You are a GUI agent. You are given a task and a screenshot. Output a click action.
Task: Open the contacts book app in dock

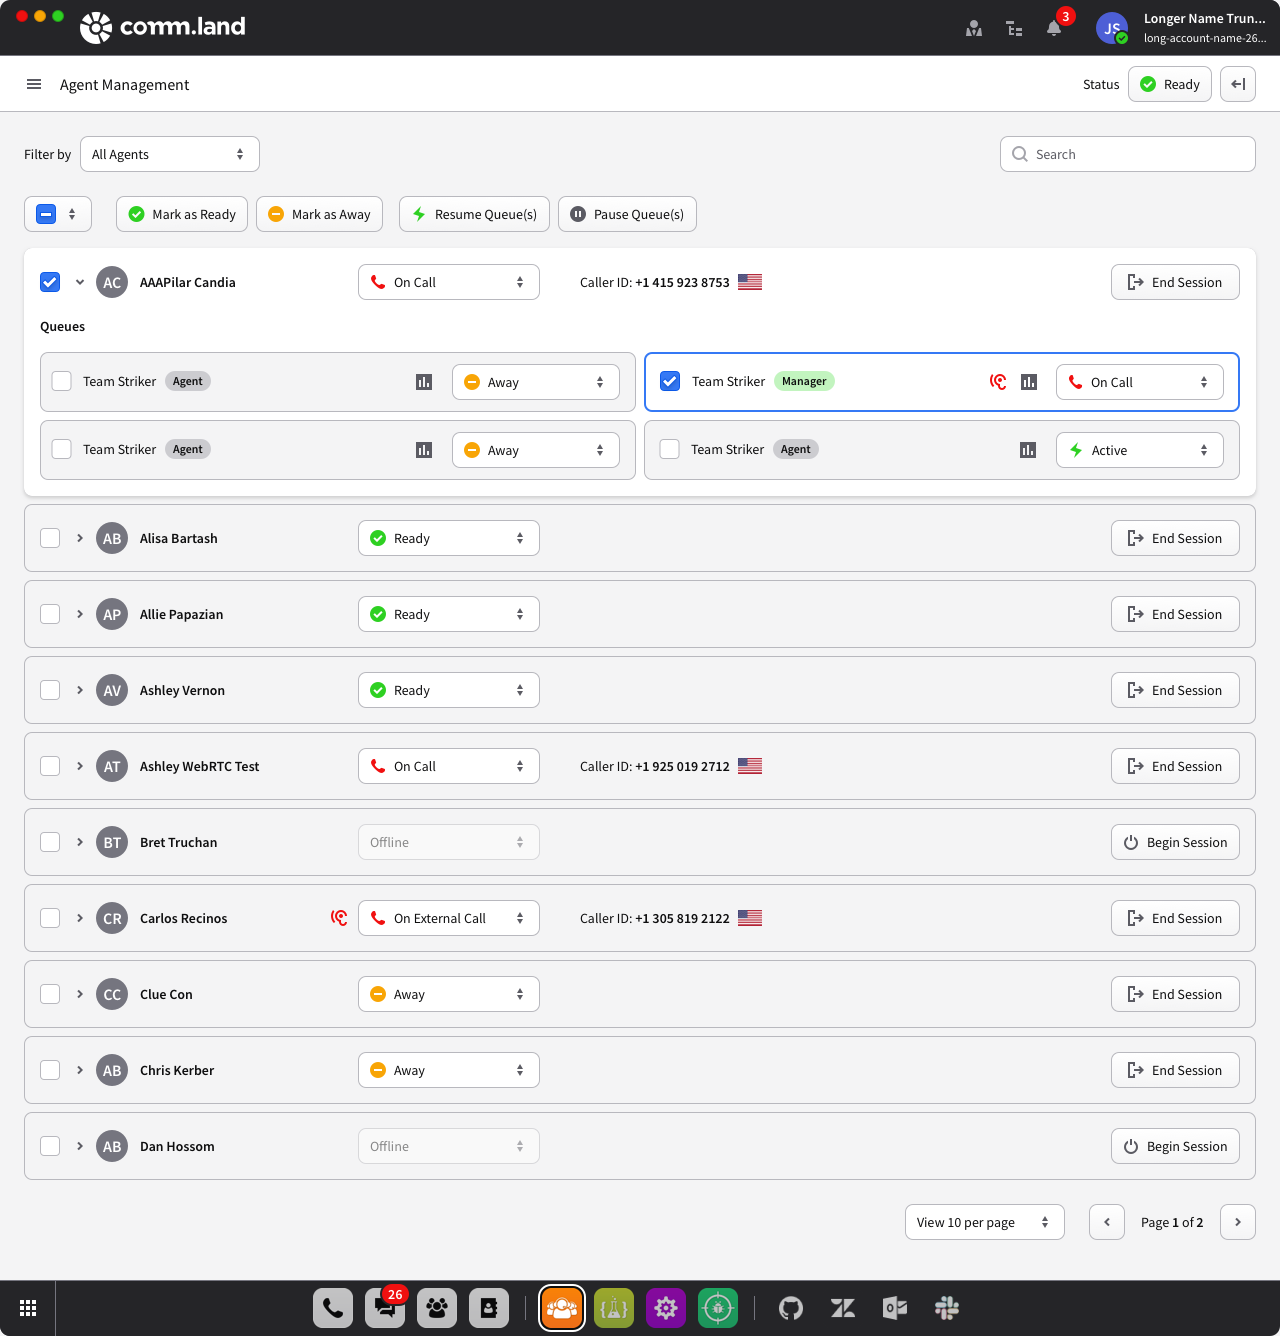(x=489, y=1308)
